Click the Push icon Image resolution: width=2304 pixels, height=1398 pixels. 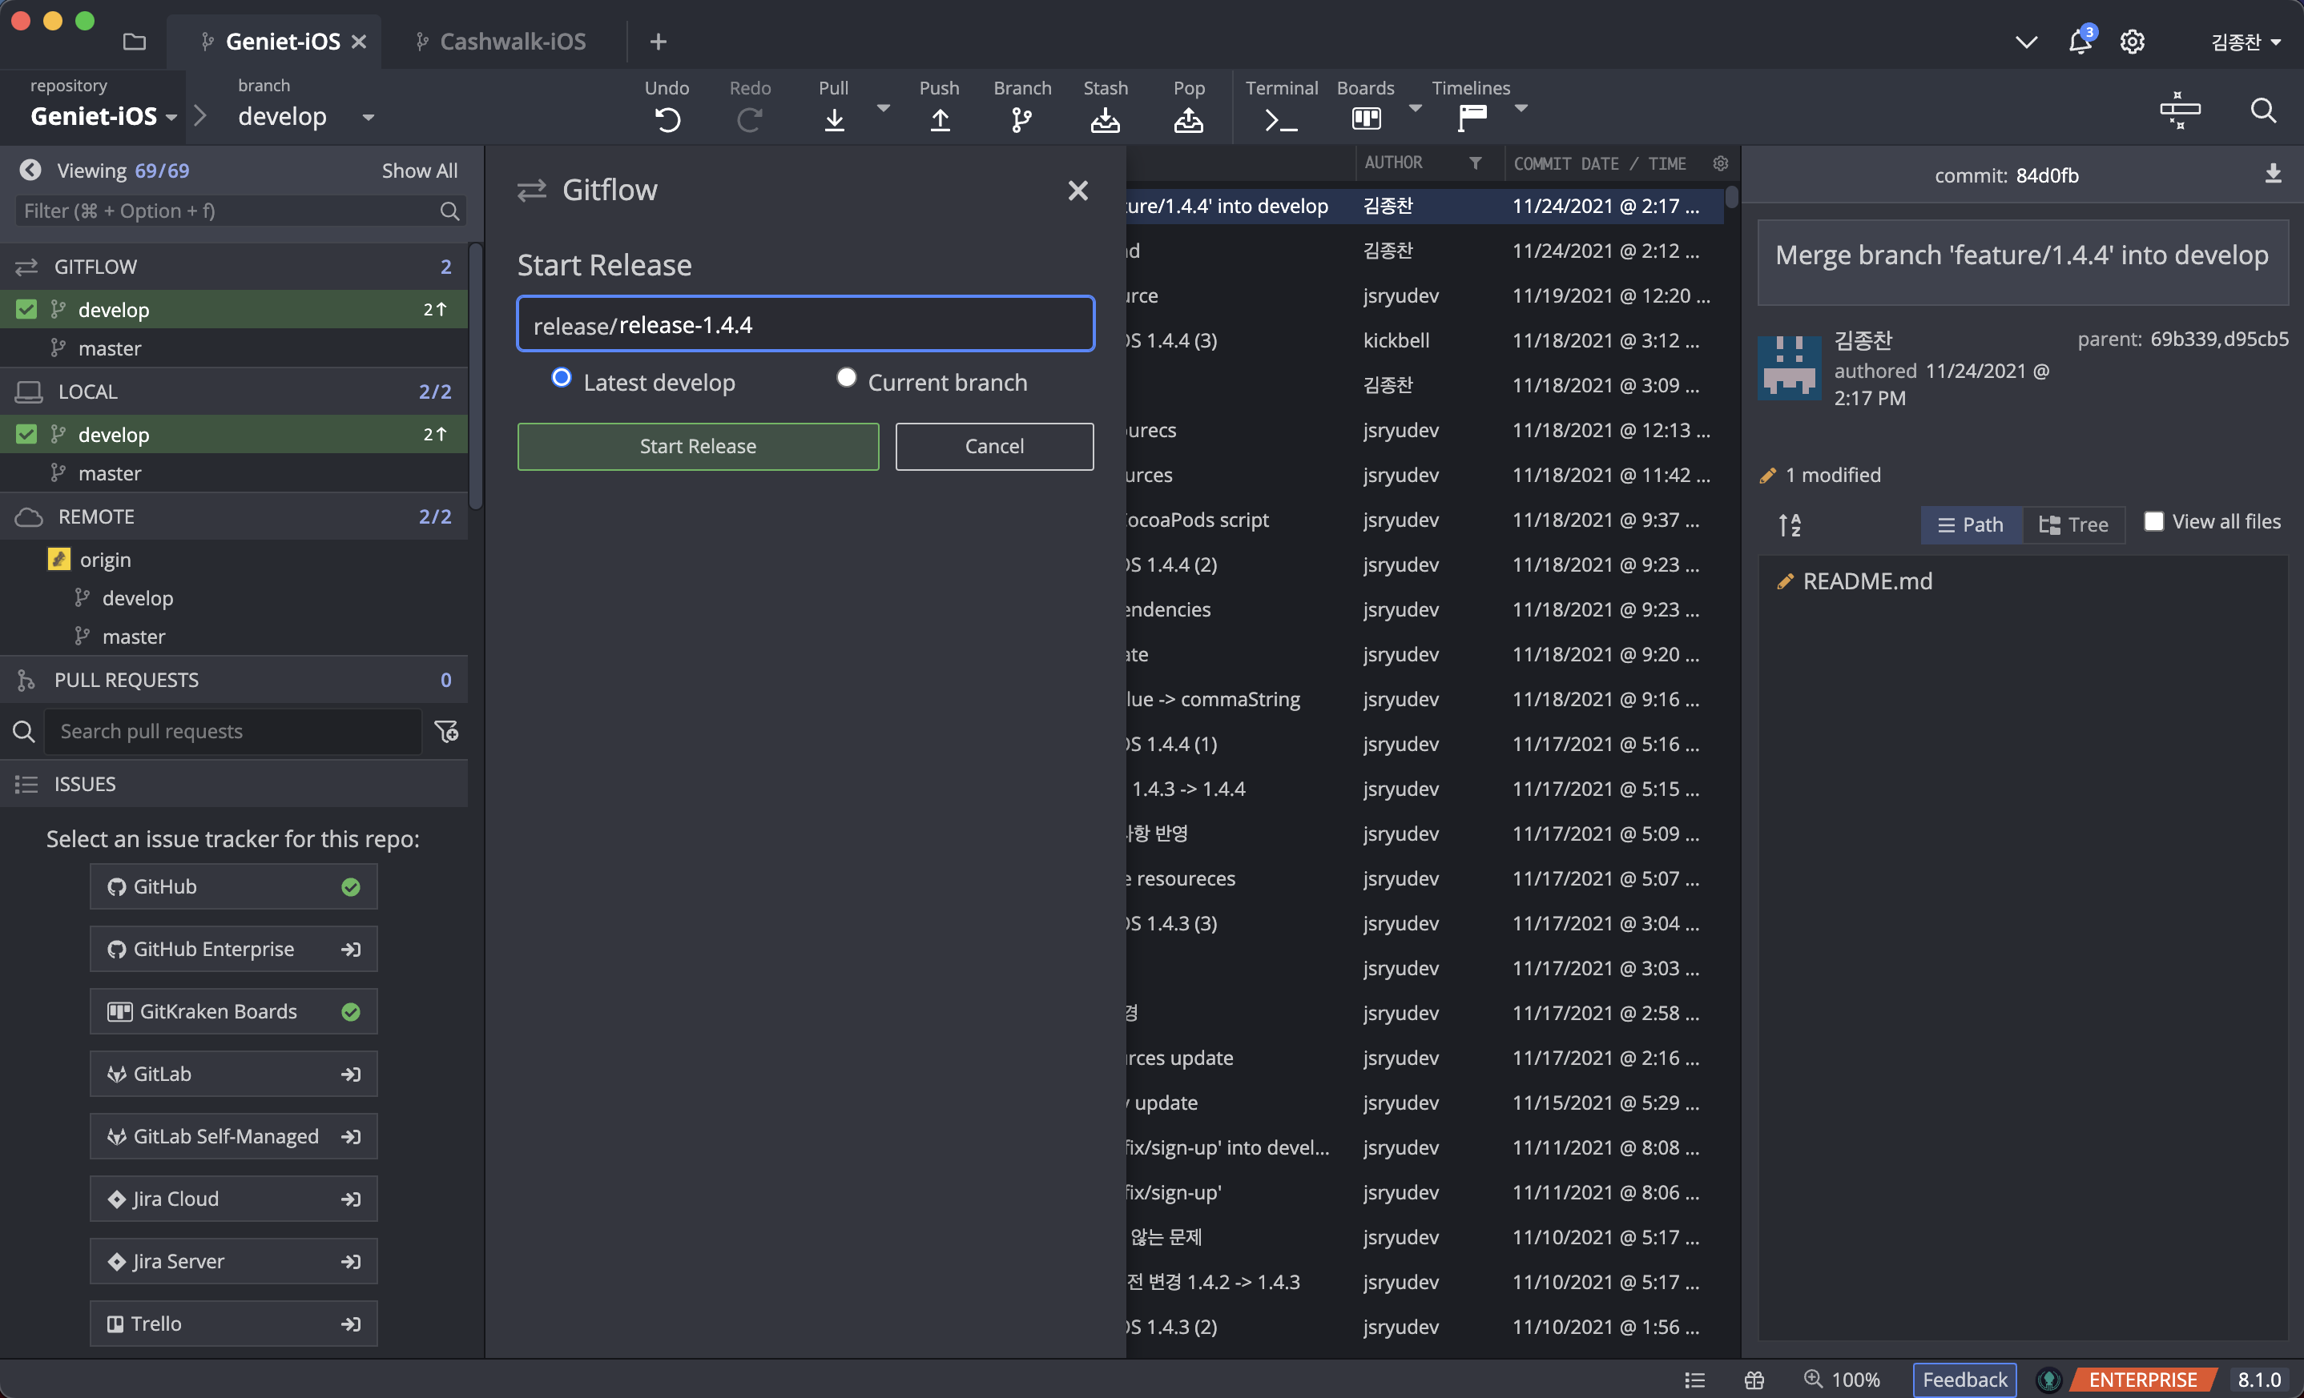click(x=939, y=119)
